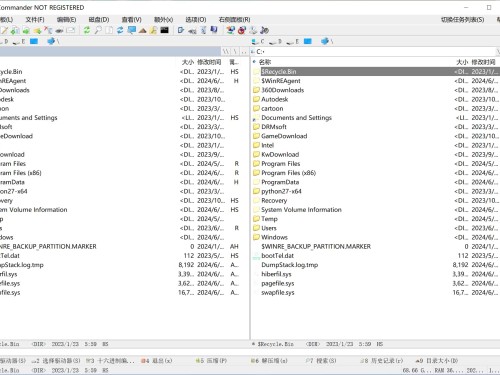
Task: Open the 文件(F) menu
Action: point(35,20)
